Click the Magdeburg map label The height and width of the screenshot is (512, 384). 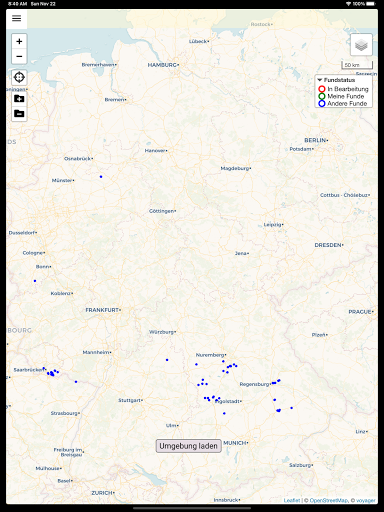click(x=235, y=168)
